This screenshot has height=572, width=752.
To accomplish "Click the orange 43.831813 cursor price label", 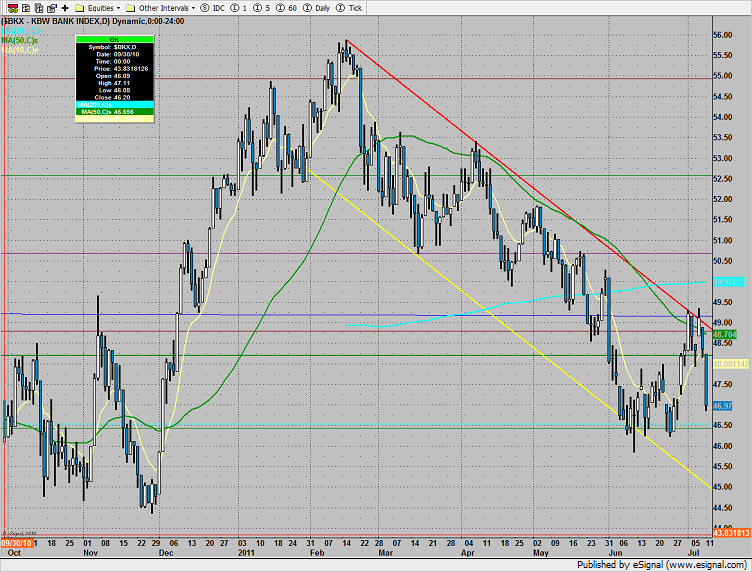I will [x=731, y=533].
